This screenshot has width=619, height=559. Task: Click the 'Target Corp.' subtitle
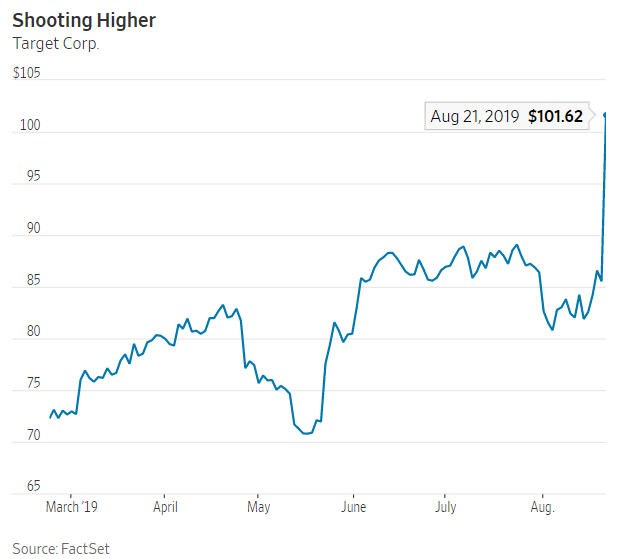pyautogui.click(x=56, y=43)
